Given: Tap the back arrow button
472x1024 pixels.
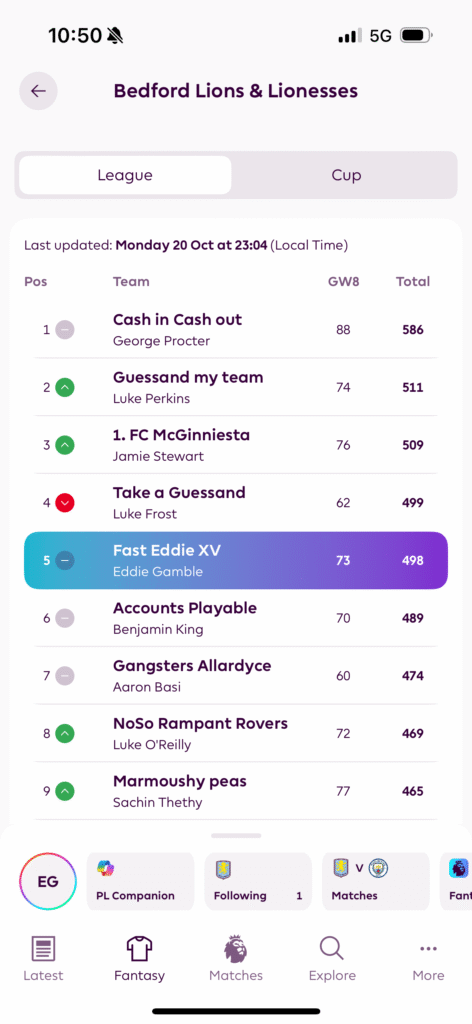Looking at the screenshot, I should [x=38, y=91].
